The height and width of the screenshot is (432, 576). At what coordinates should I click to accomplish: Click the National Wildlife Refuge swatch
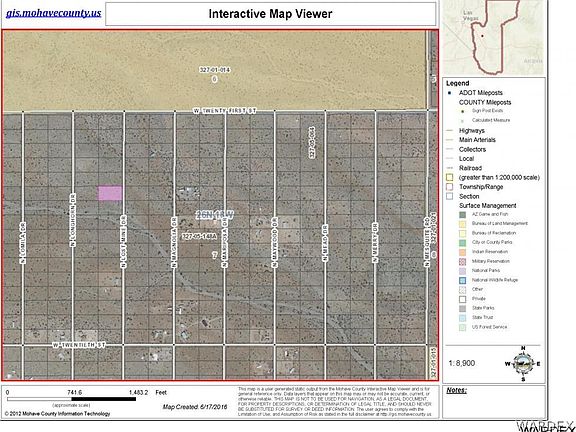point(463,280)
